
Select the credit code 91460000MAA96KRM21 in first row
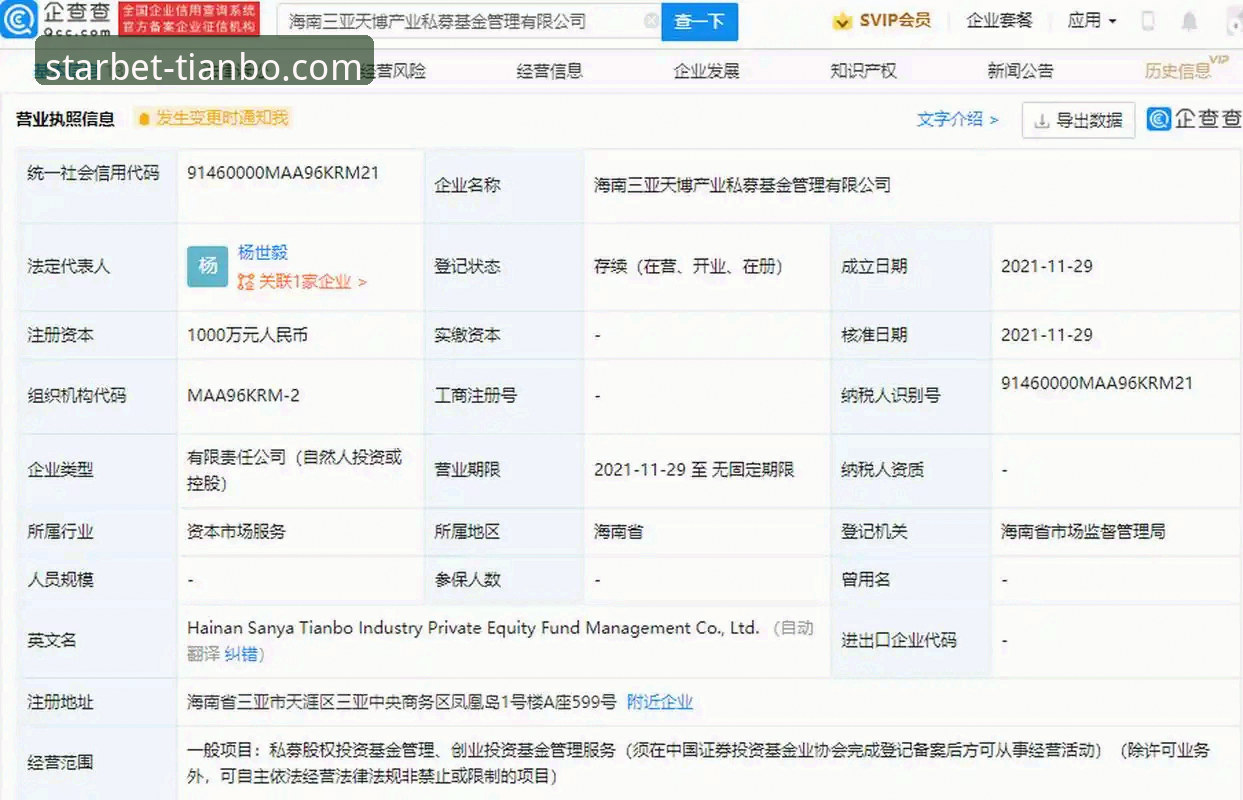pos(283,172)
